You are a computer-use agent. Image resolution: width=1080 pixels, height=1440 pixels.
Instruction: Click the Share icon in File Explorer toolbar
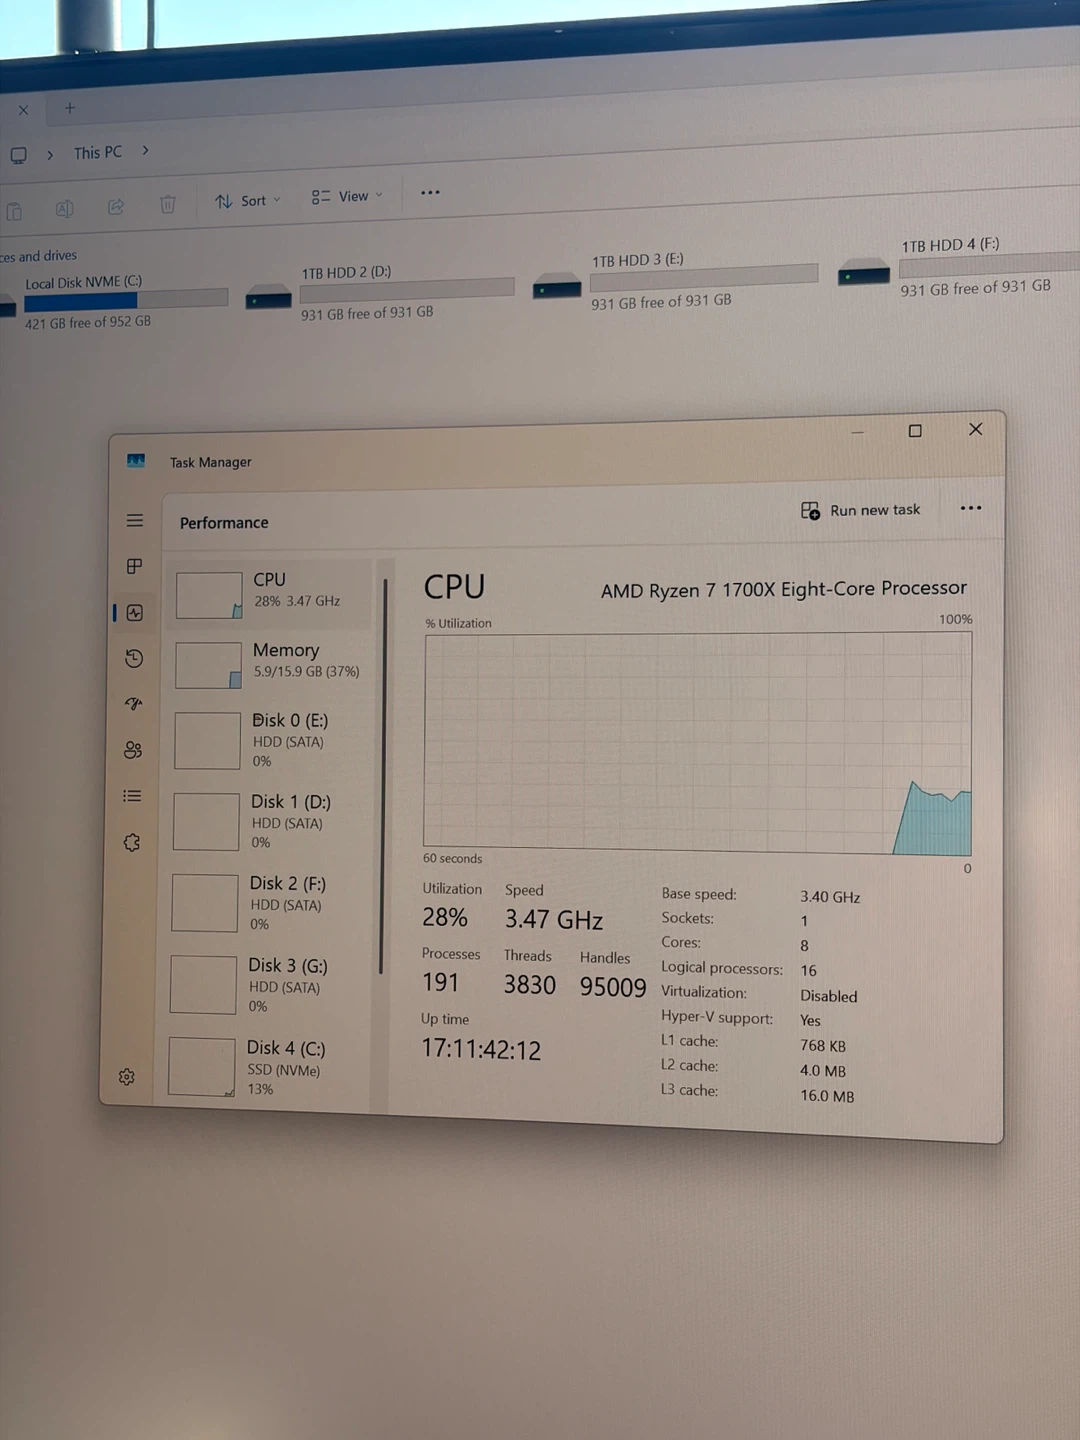[116, 207]
